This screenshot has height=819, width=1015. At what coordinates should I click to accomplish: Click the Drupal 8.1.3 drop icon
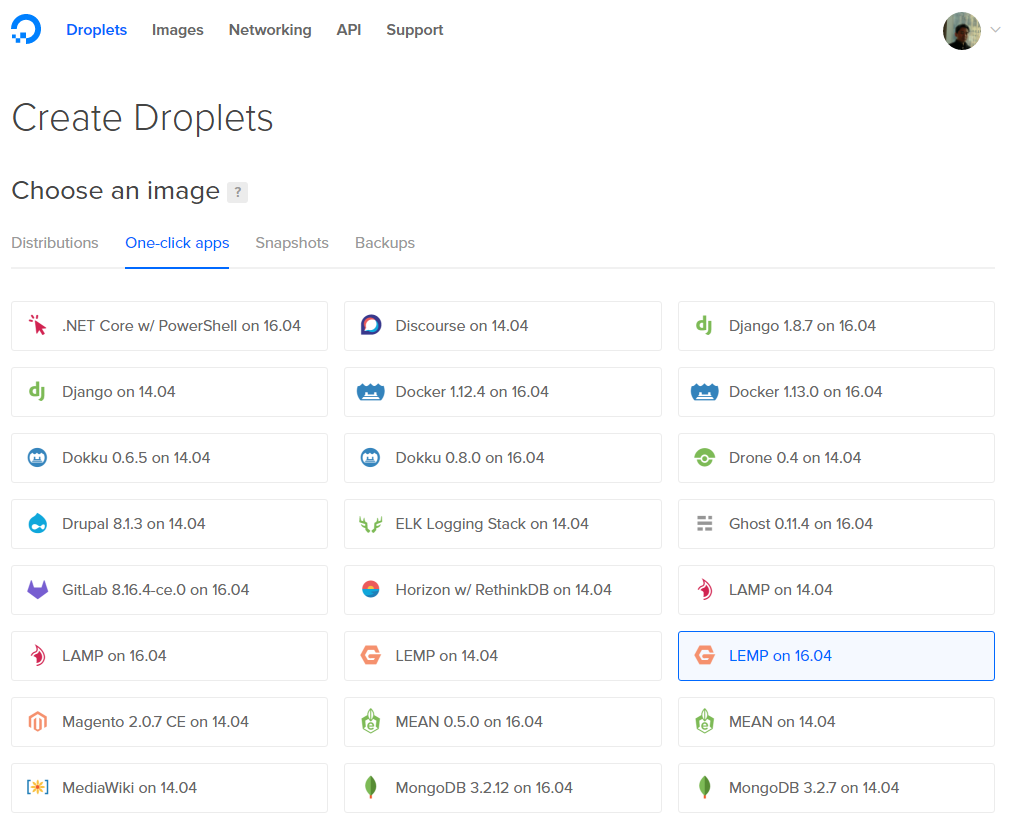[x=38, y=523]
